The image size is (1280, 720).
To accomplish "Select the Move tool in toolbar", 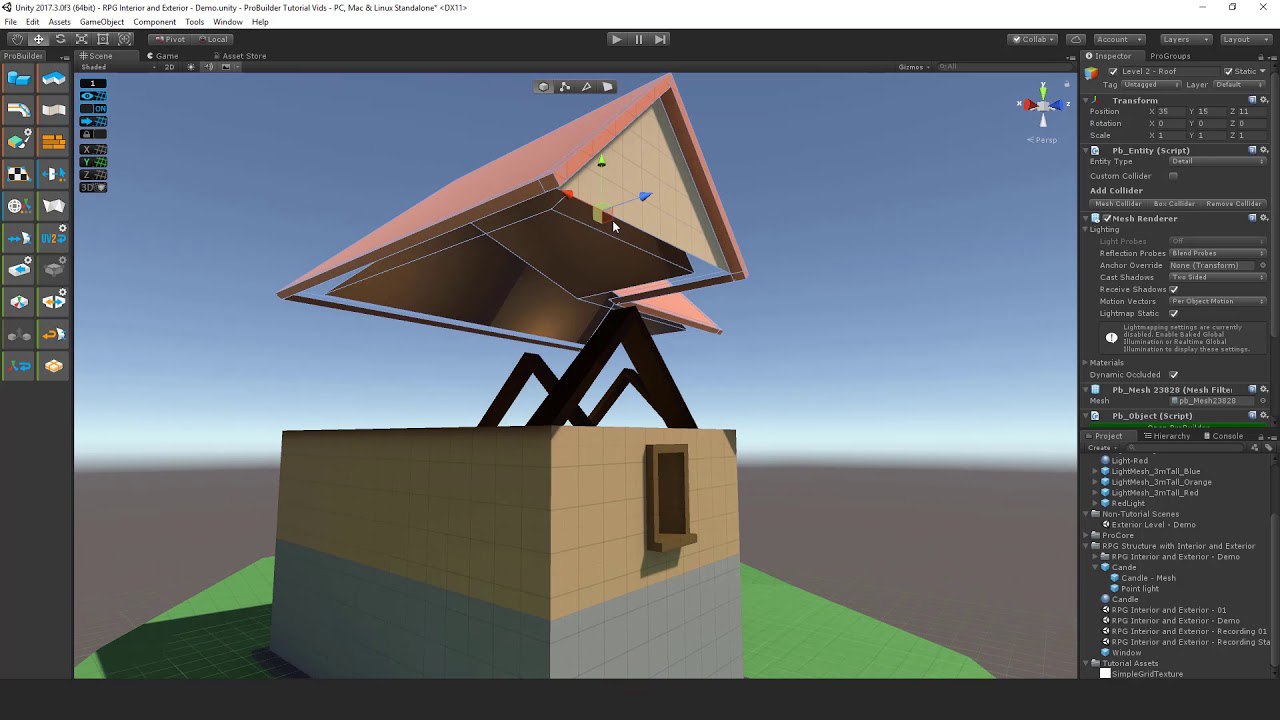I will click(39, 39).
